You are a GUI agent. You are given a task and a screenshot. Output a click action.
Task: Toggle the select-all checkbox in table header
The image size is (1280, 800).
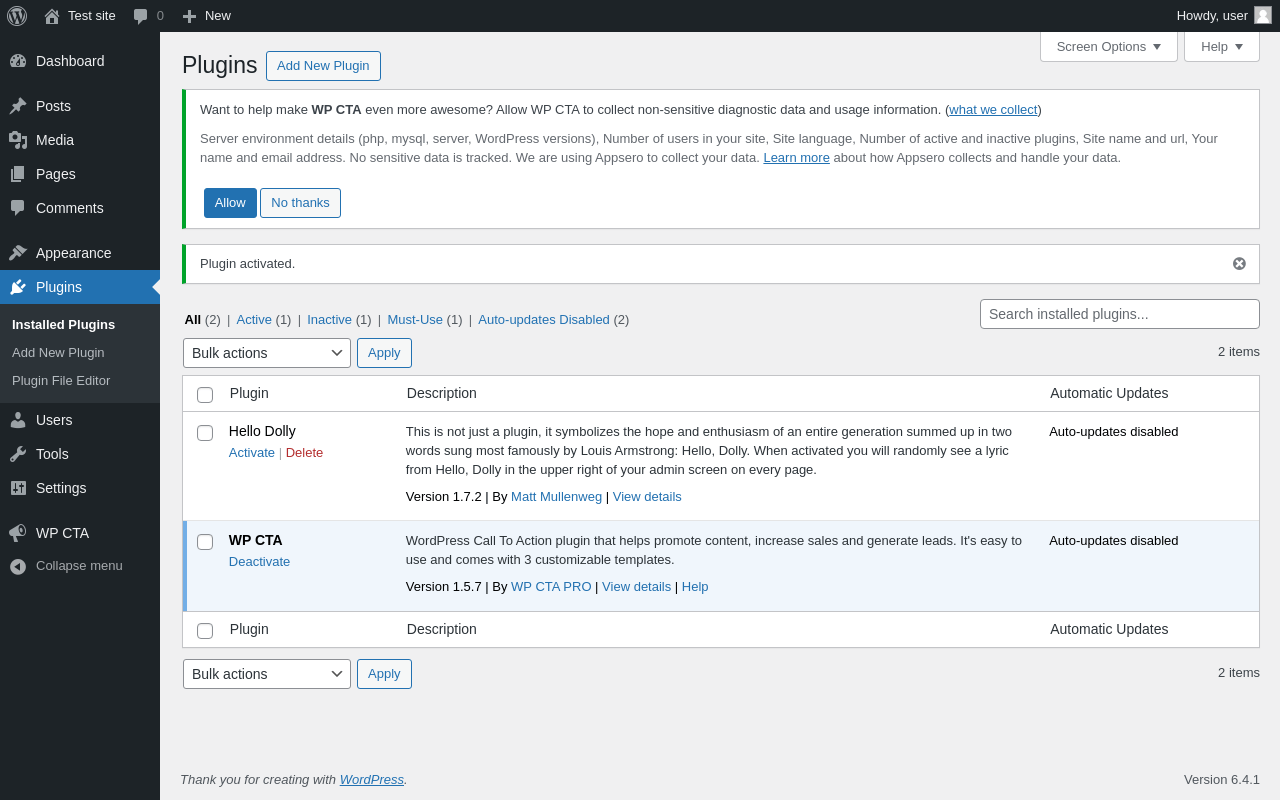coord(205,395)
